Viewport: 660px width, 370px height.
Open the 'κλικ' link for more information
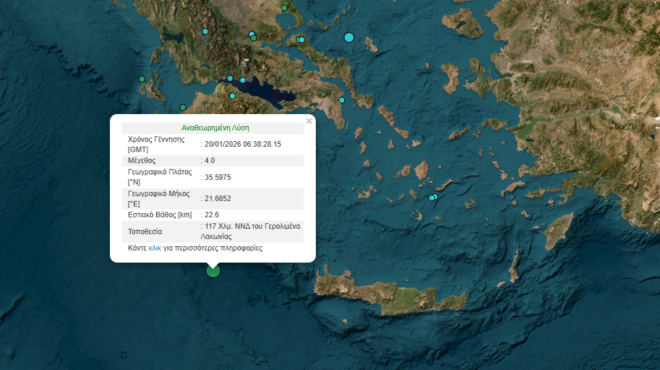(154, 248)
